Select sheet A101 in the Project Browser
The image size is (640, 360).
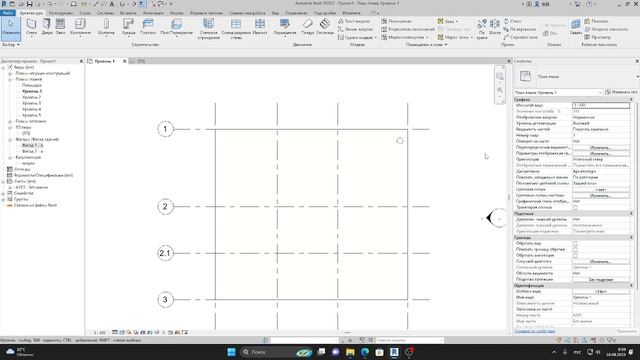(x=31, y=187)
